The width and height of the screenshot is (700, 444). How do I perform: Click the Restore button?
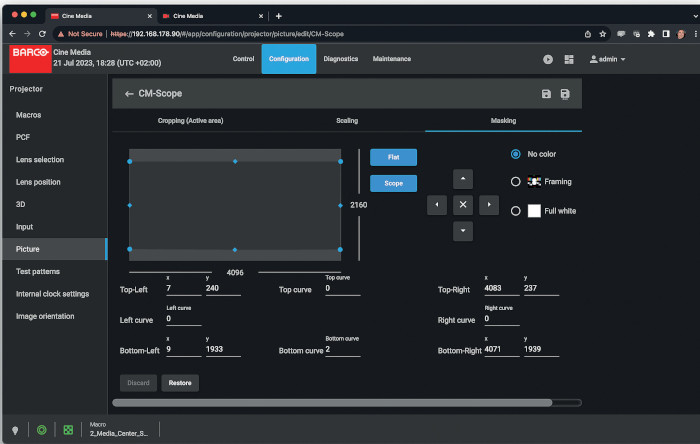(180, 383)
